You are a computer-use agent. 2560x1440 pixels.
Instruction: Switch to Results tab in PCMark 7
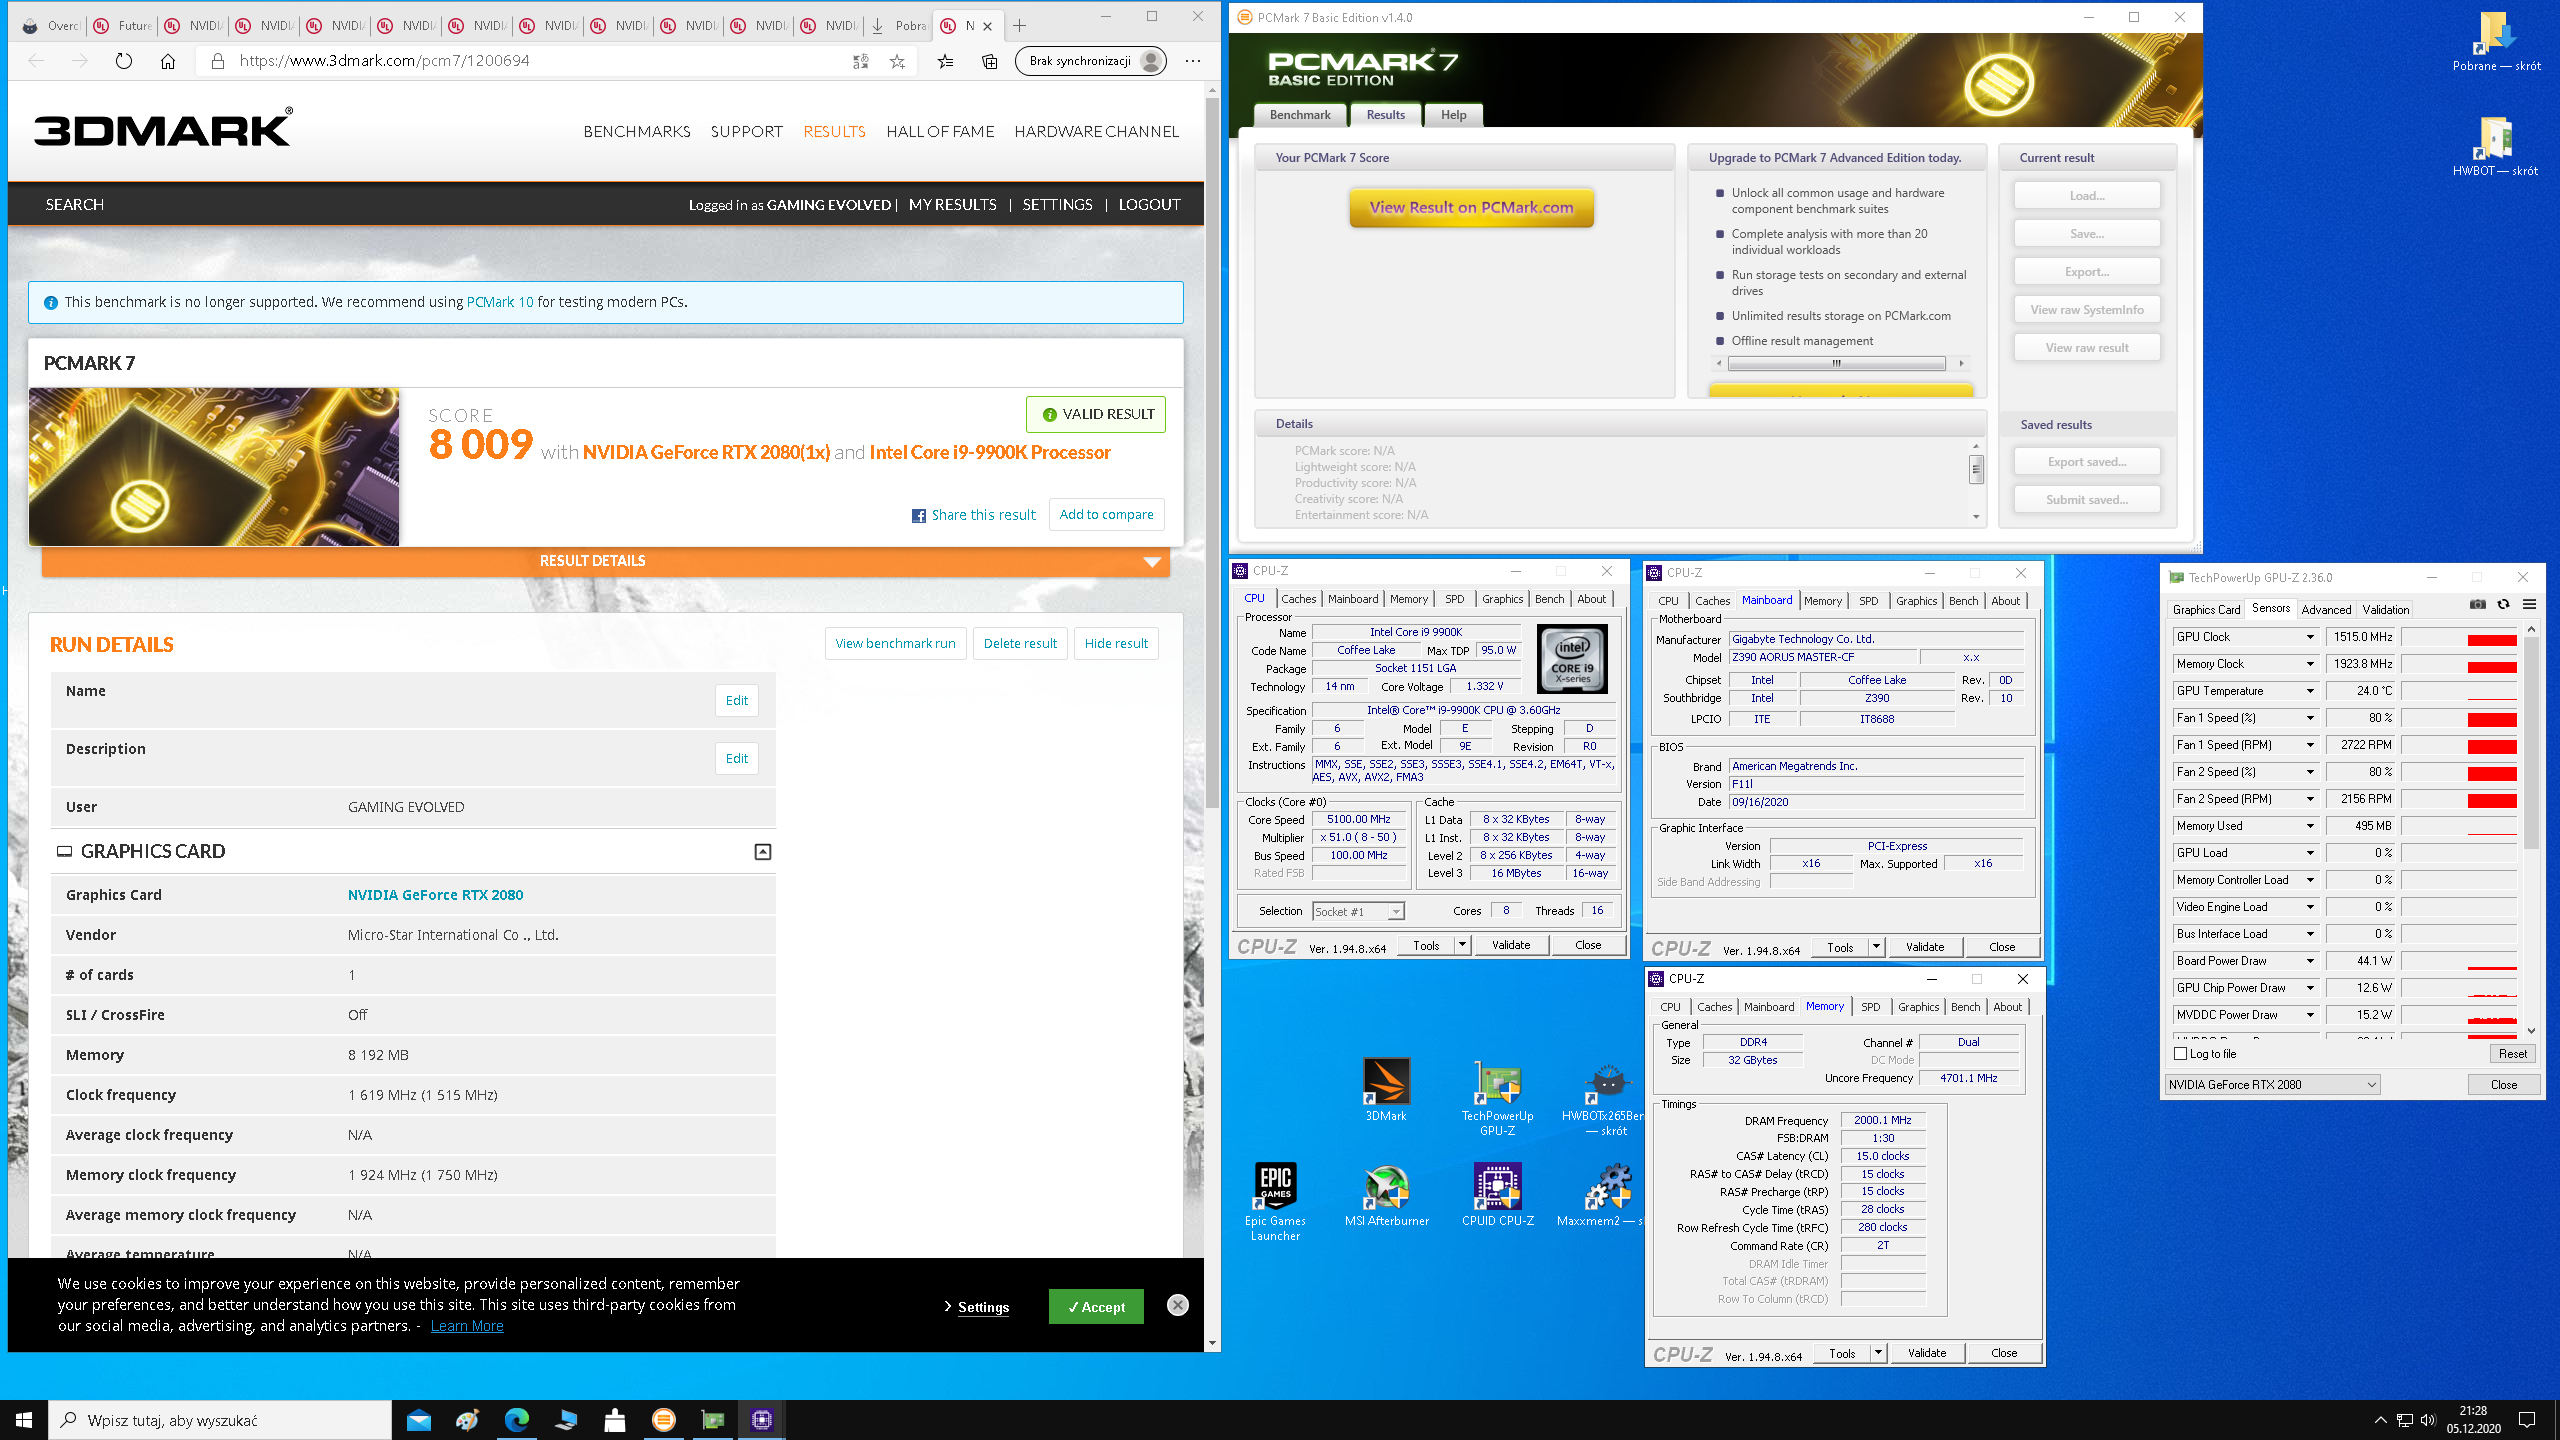[1385, 115]
